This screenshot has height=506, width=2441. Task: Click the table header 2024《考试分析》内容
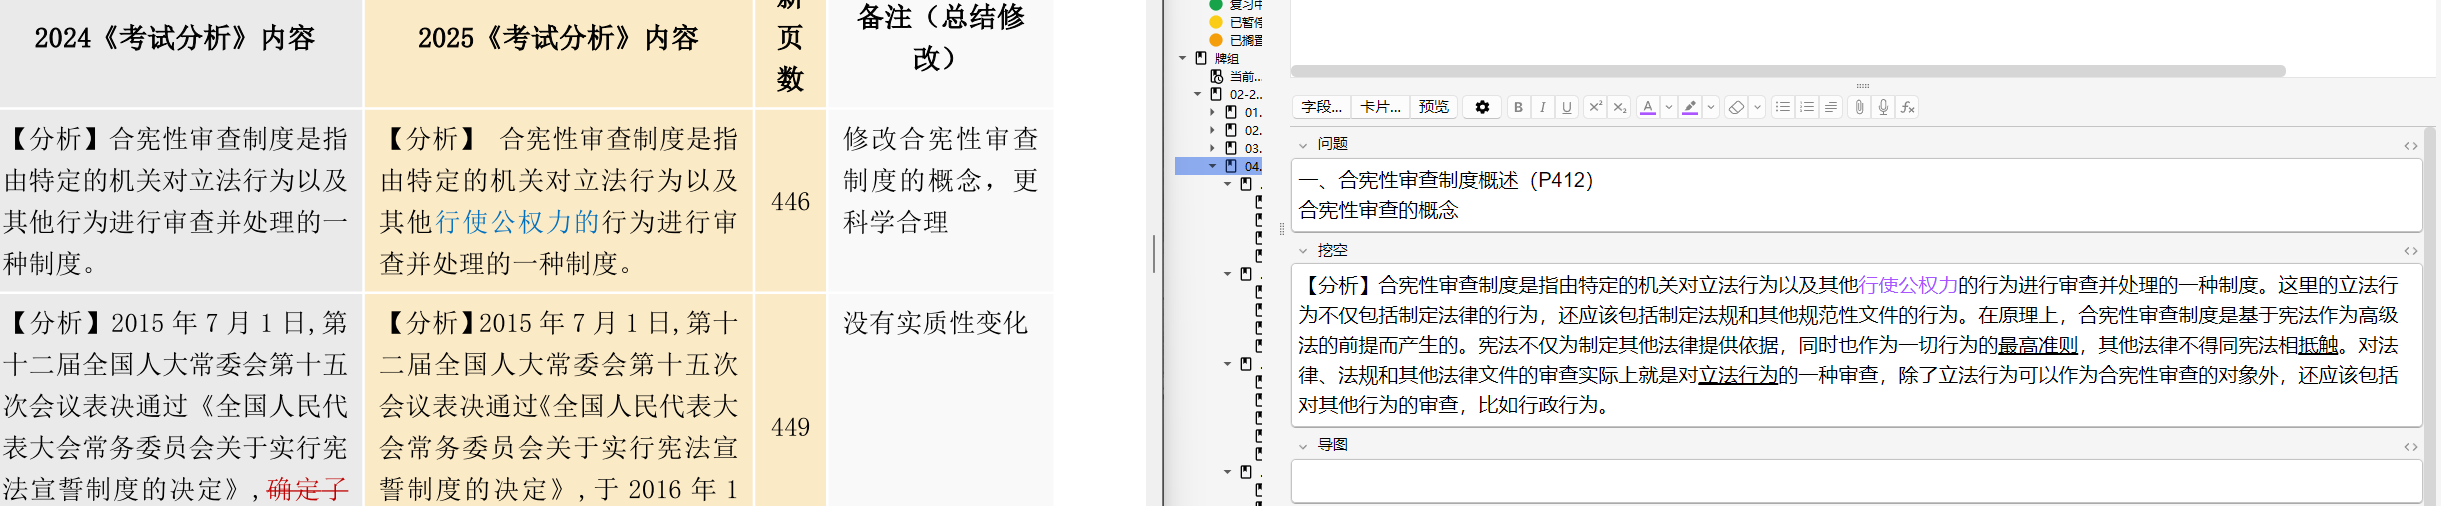175,38
